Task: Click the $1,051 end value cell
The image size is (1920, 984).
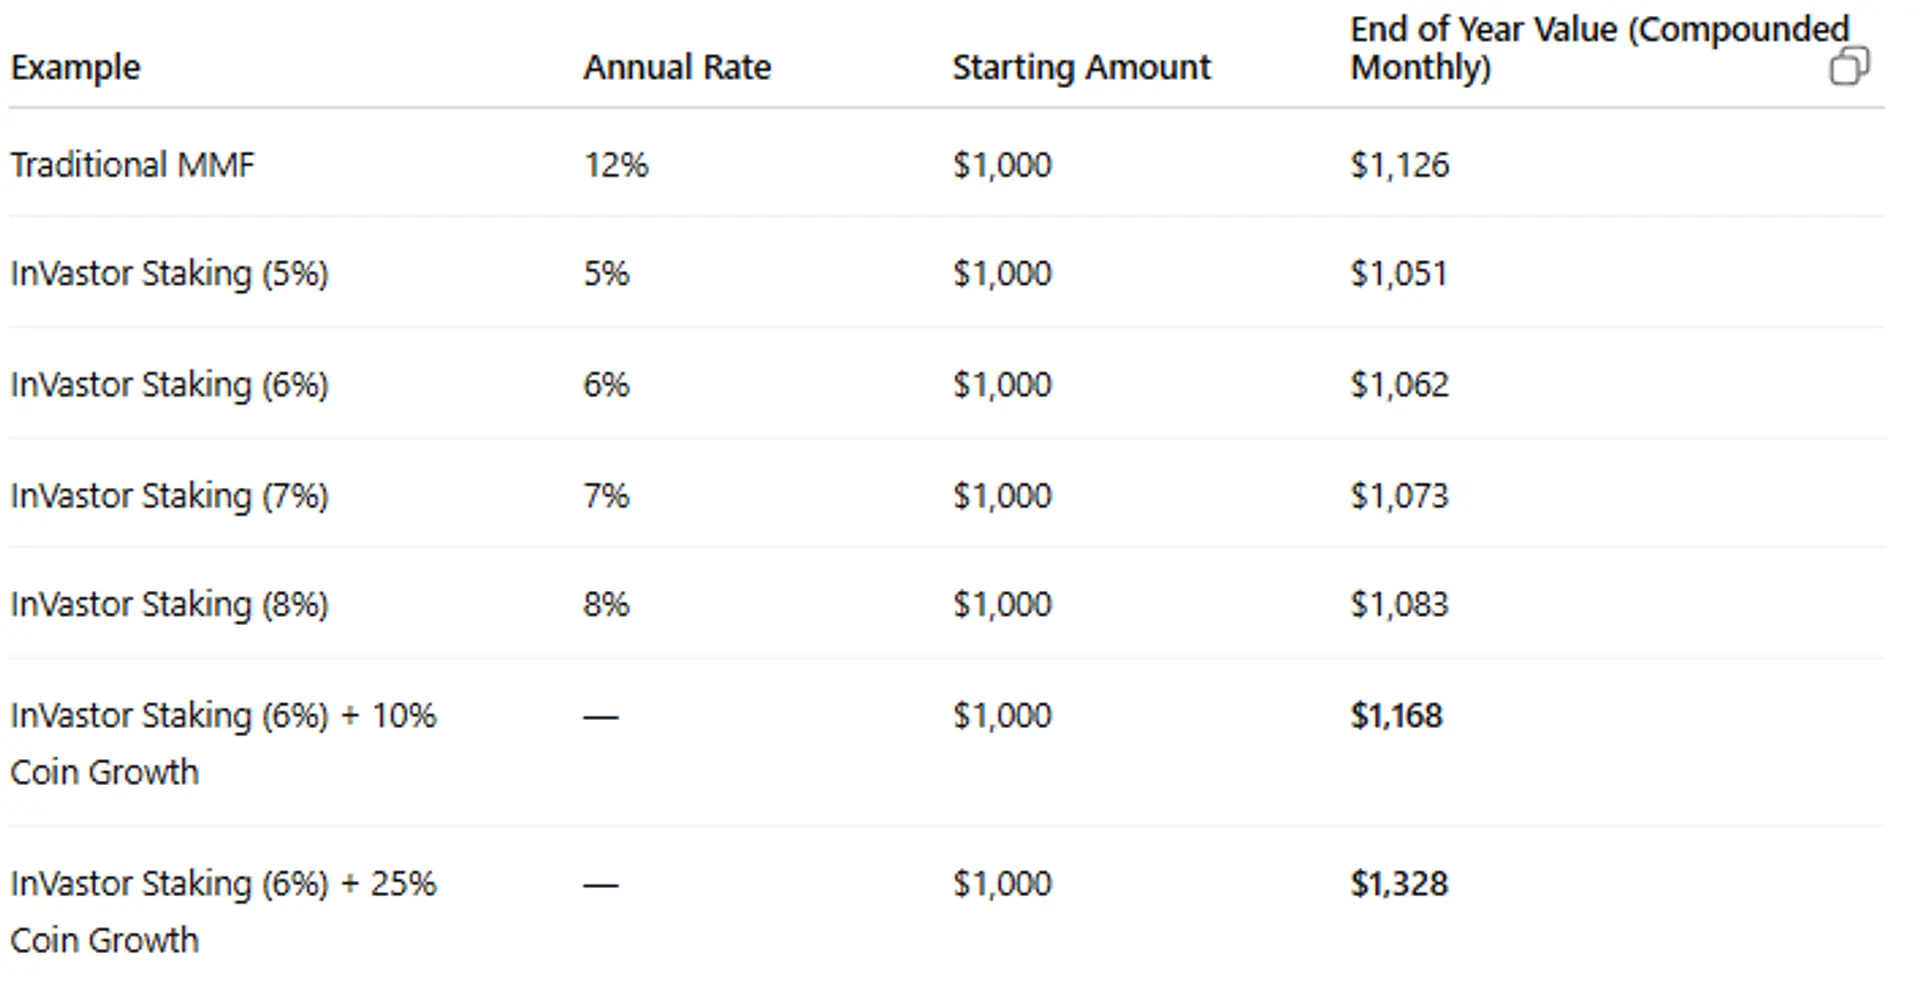Action: (1398, 273)
